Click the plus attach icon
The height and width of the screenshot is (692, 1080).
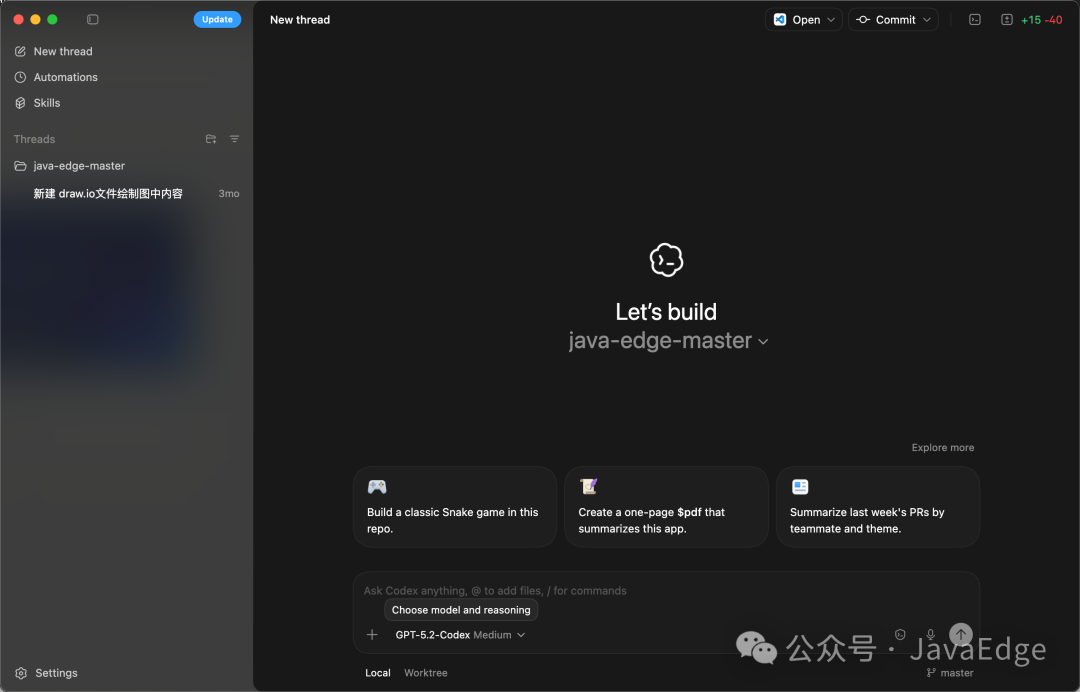372,635
